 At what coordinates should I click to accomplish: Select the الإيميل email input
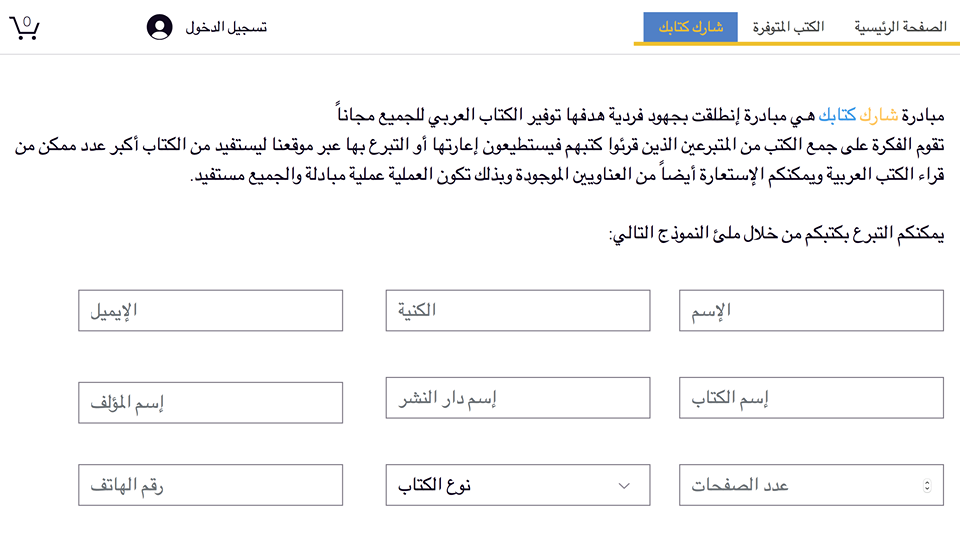click(x=210, y=310)
